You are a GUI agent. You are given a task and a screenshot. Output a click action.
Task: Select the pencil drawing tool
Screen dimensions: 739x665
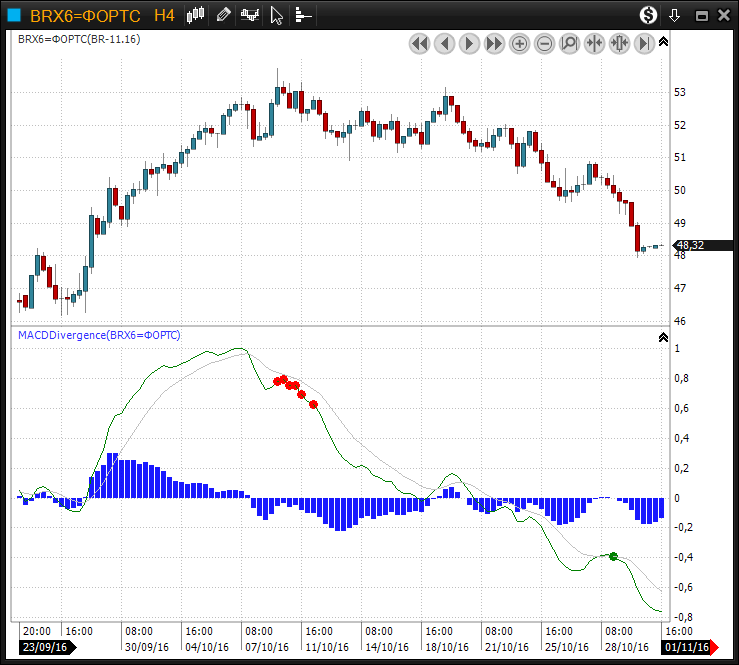(223, 15)
